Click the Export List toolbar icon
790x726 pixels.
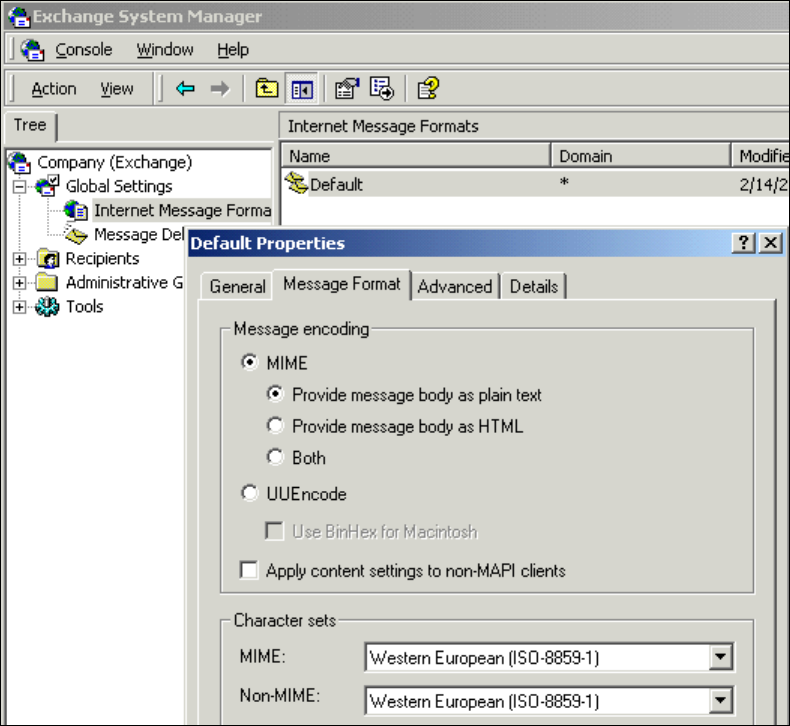pyautogui.click(x=382, y=89)
